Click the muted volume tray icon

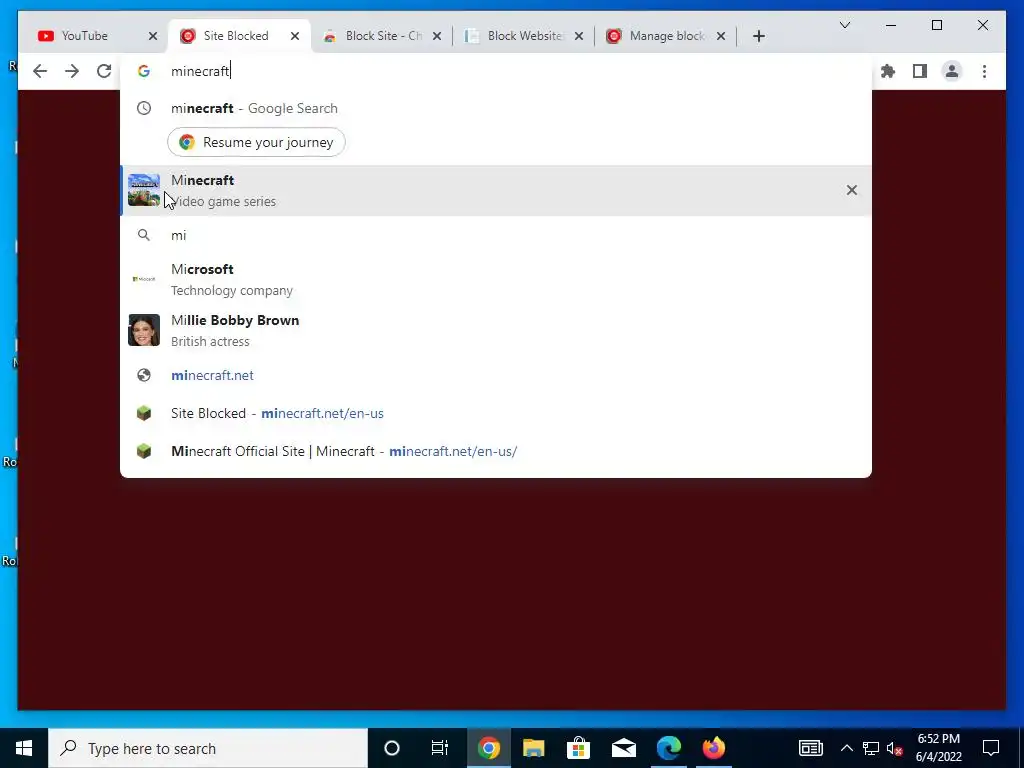[x=895, y=748]
